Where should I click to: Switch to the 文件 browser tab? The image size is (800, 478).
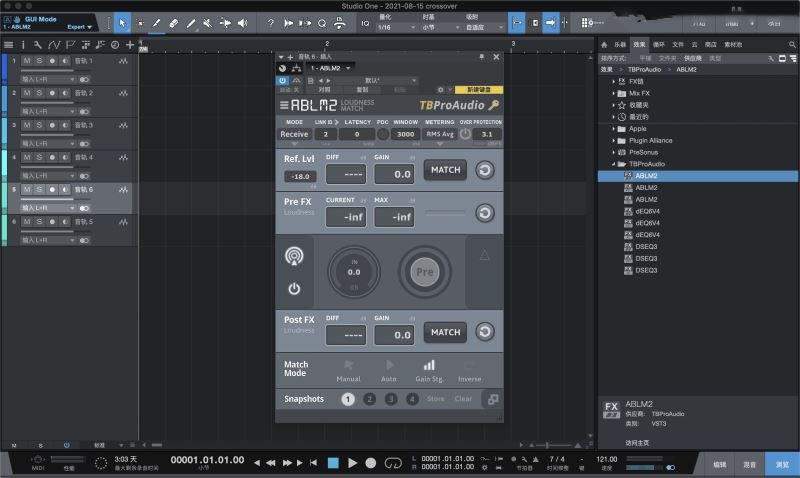point(677,44)
